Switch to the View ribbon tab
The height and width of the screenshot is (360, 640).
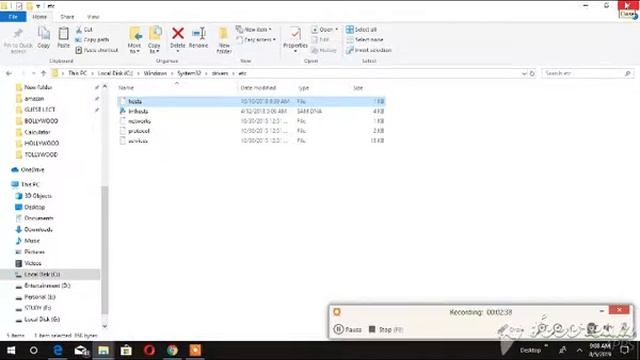click(93, 17)
